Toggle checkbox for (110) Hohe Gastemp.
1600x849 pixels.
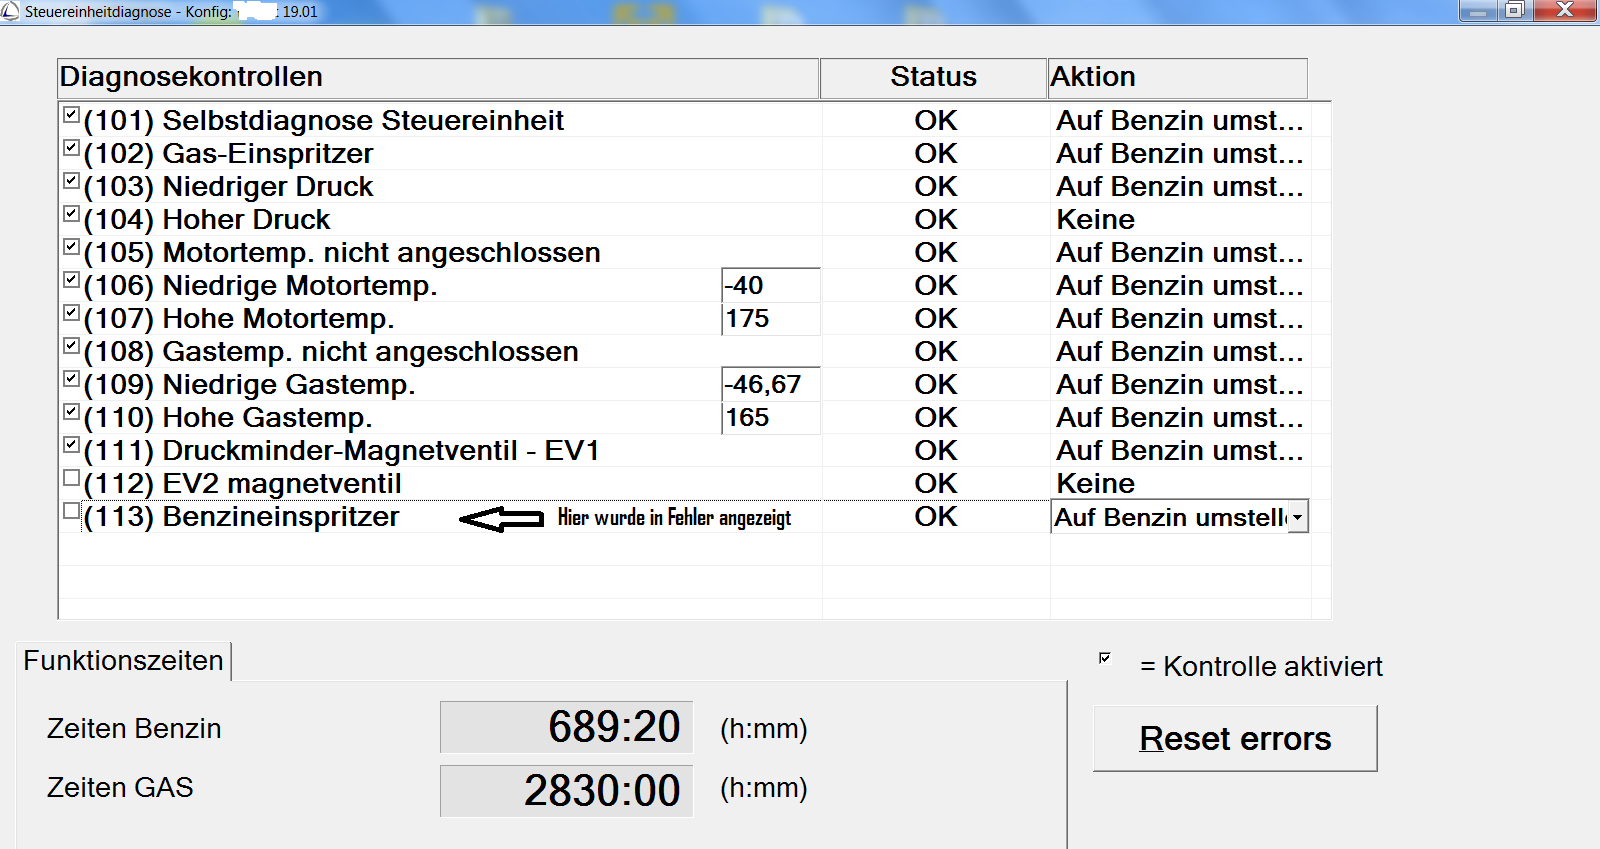pyautogui.click(x=71, y=411)
